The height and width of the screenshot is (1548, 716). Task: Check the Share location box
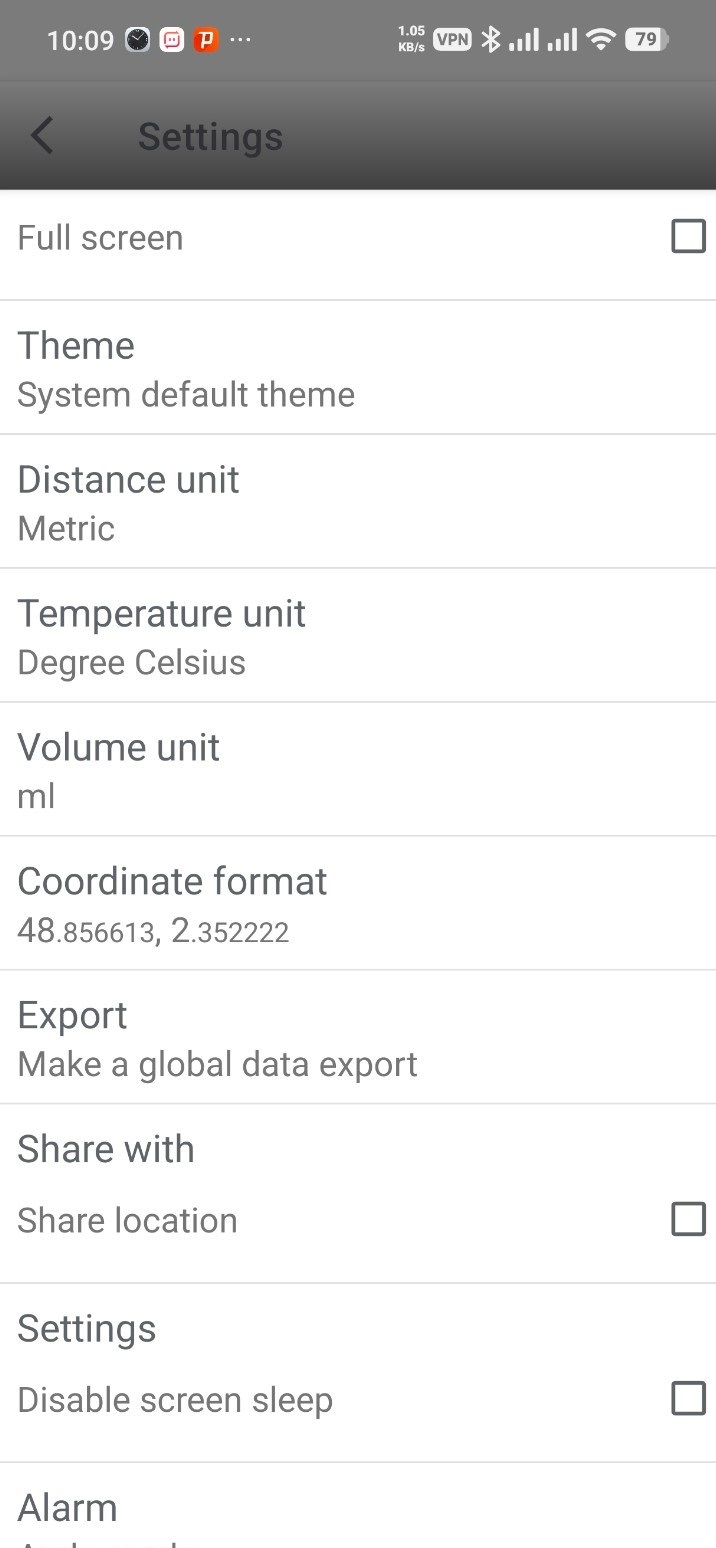[x=688, y=1219]
